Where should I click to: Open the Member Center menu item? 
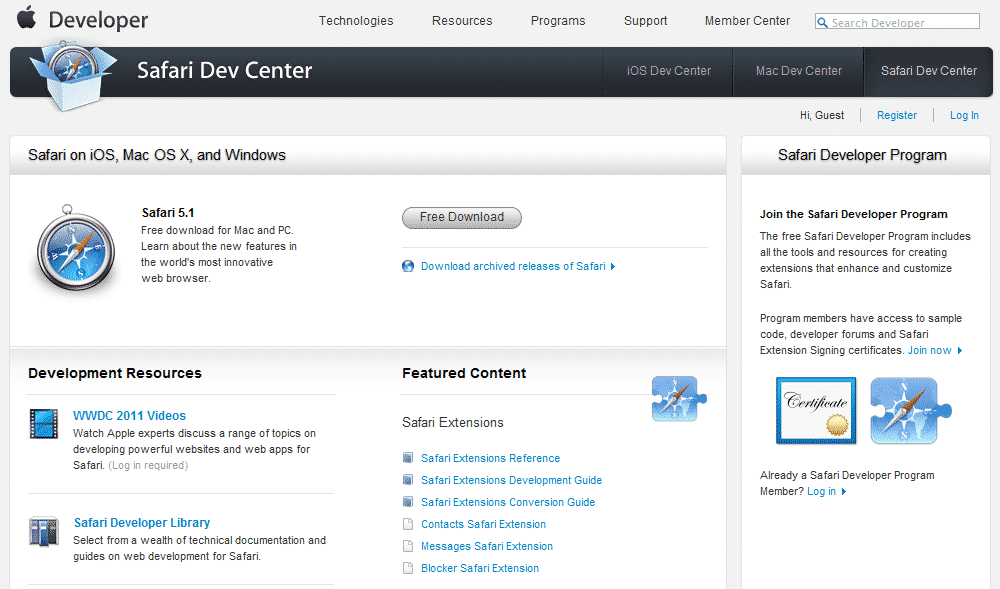tap(747, 21)
